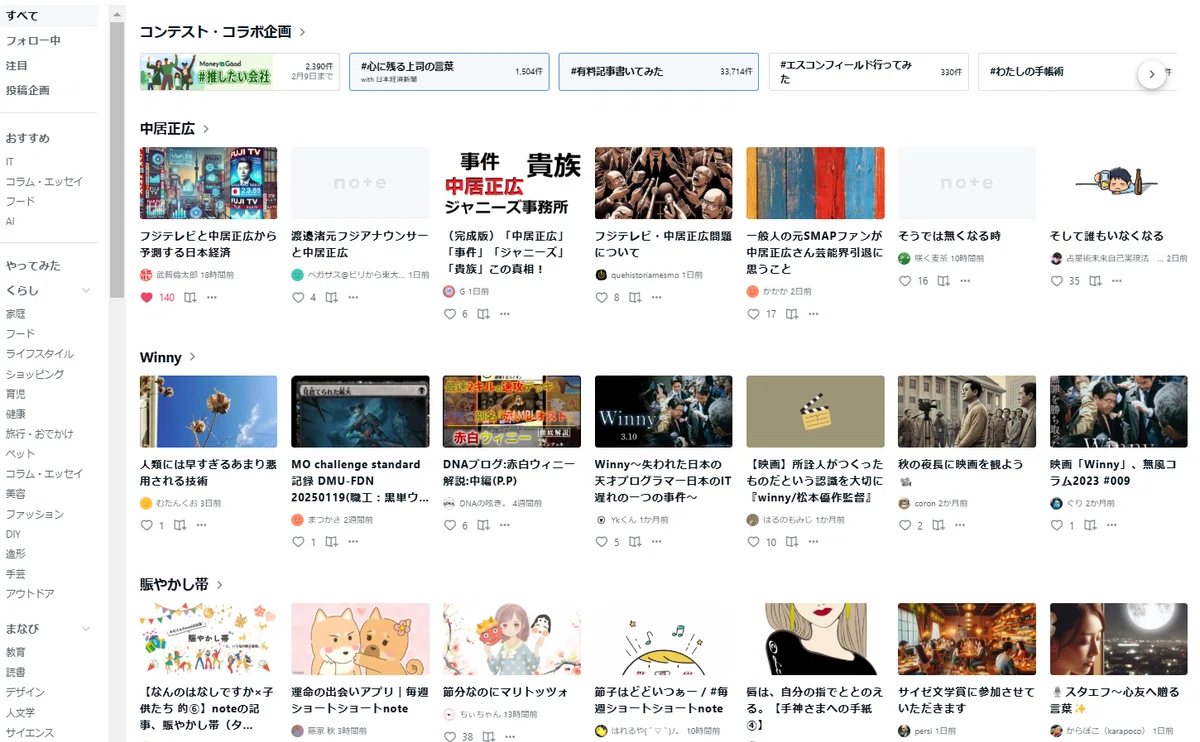Open the #心に残る上司の言葉 contest tag
Screen dimensions: 1200x742
pos(449,72)
